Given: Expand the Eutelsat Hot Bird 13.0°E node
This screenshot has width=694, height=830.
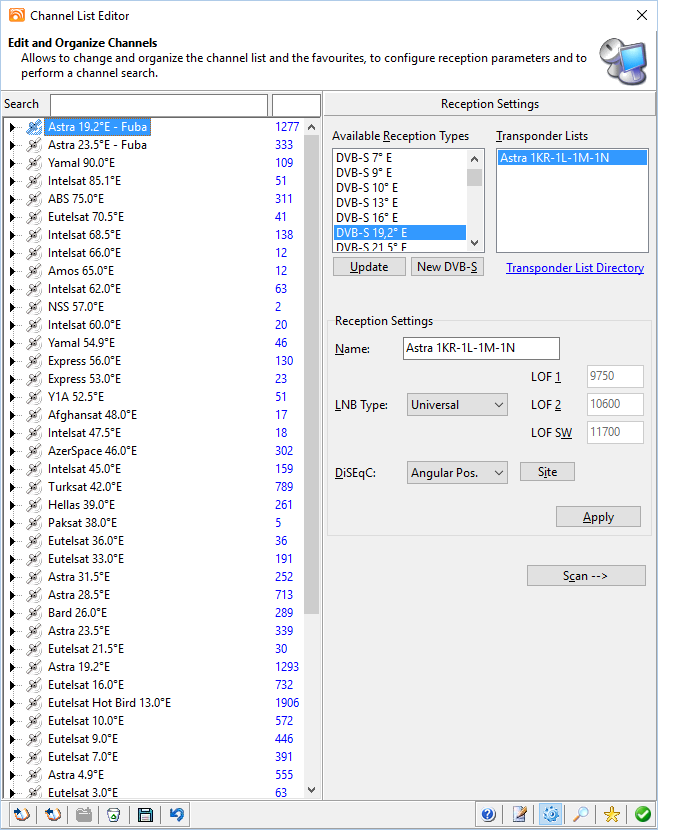Looking at the screenshot, I should coord(13,703).
